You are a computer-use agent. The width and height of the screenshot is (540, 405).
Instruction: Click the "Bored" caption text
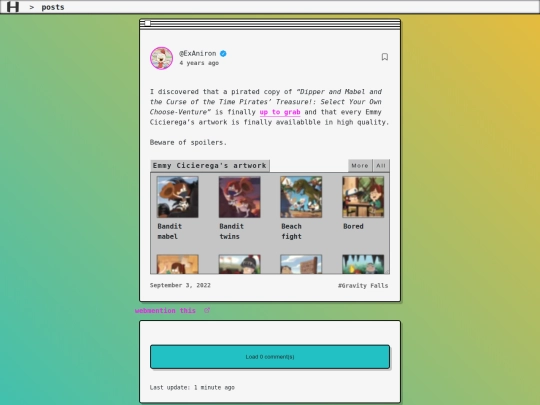[x=353, y=226]
